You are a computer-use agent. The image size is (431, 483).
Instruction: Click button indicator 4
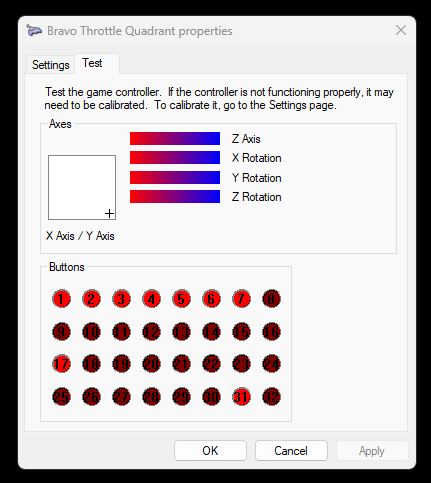[x=151, y=299]
